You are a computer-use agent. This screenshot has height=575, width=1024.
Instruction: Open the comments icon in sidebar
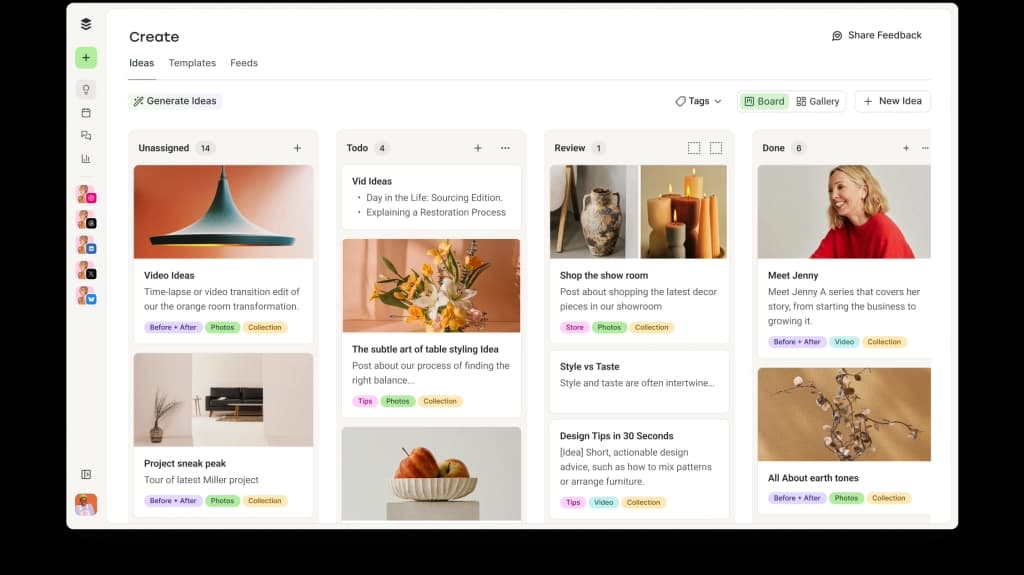(86, 136)
